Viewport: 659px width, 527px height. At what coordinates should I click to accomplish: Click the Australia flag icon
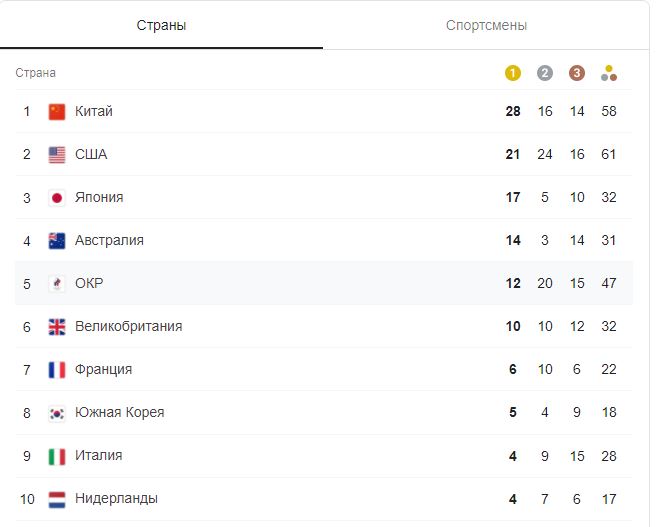57,241
